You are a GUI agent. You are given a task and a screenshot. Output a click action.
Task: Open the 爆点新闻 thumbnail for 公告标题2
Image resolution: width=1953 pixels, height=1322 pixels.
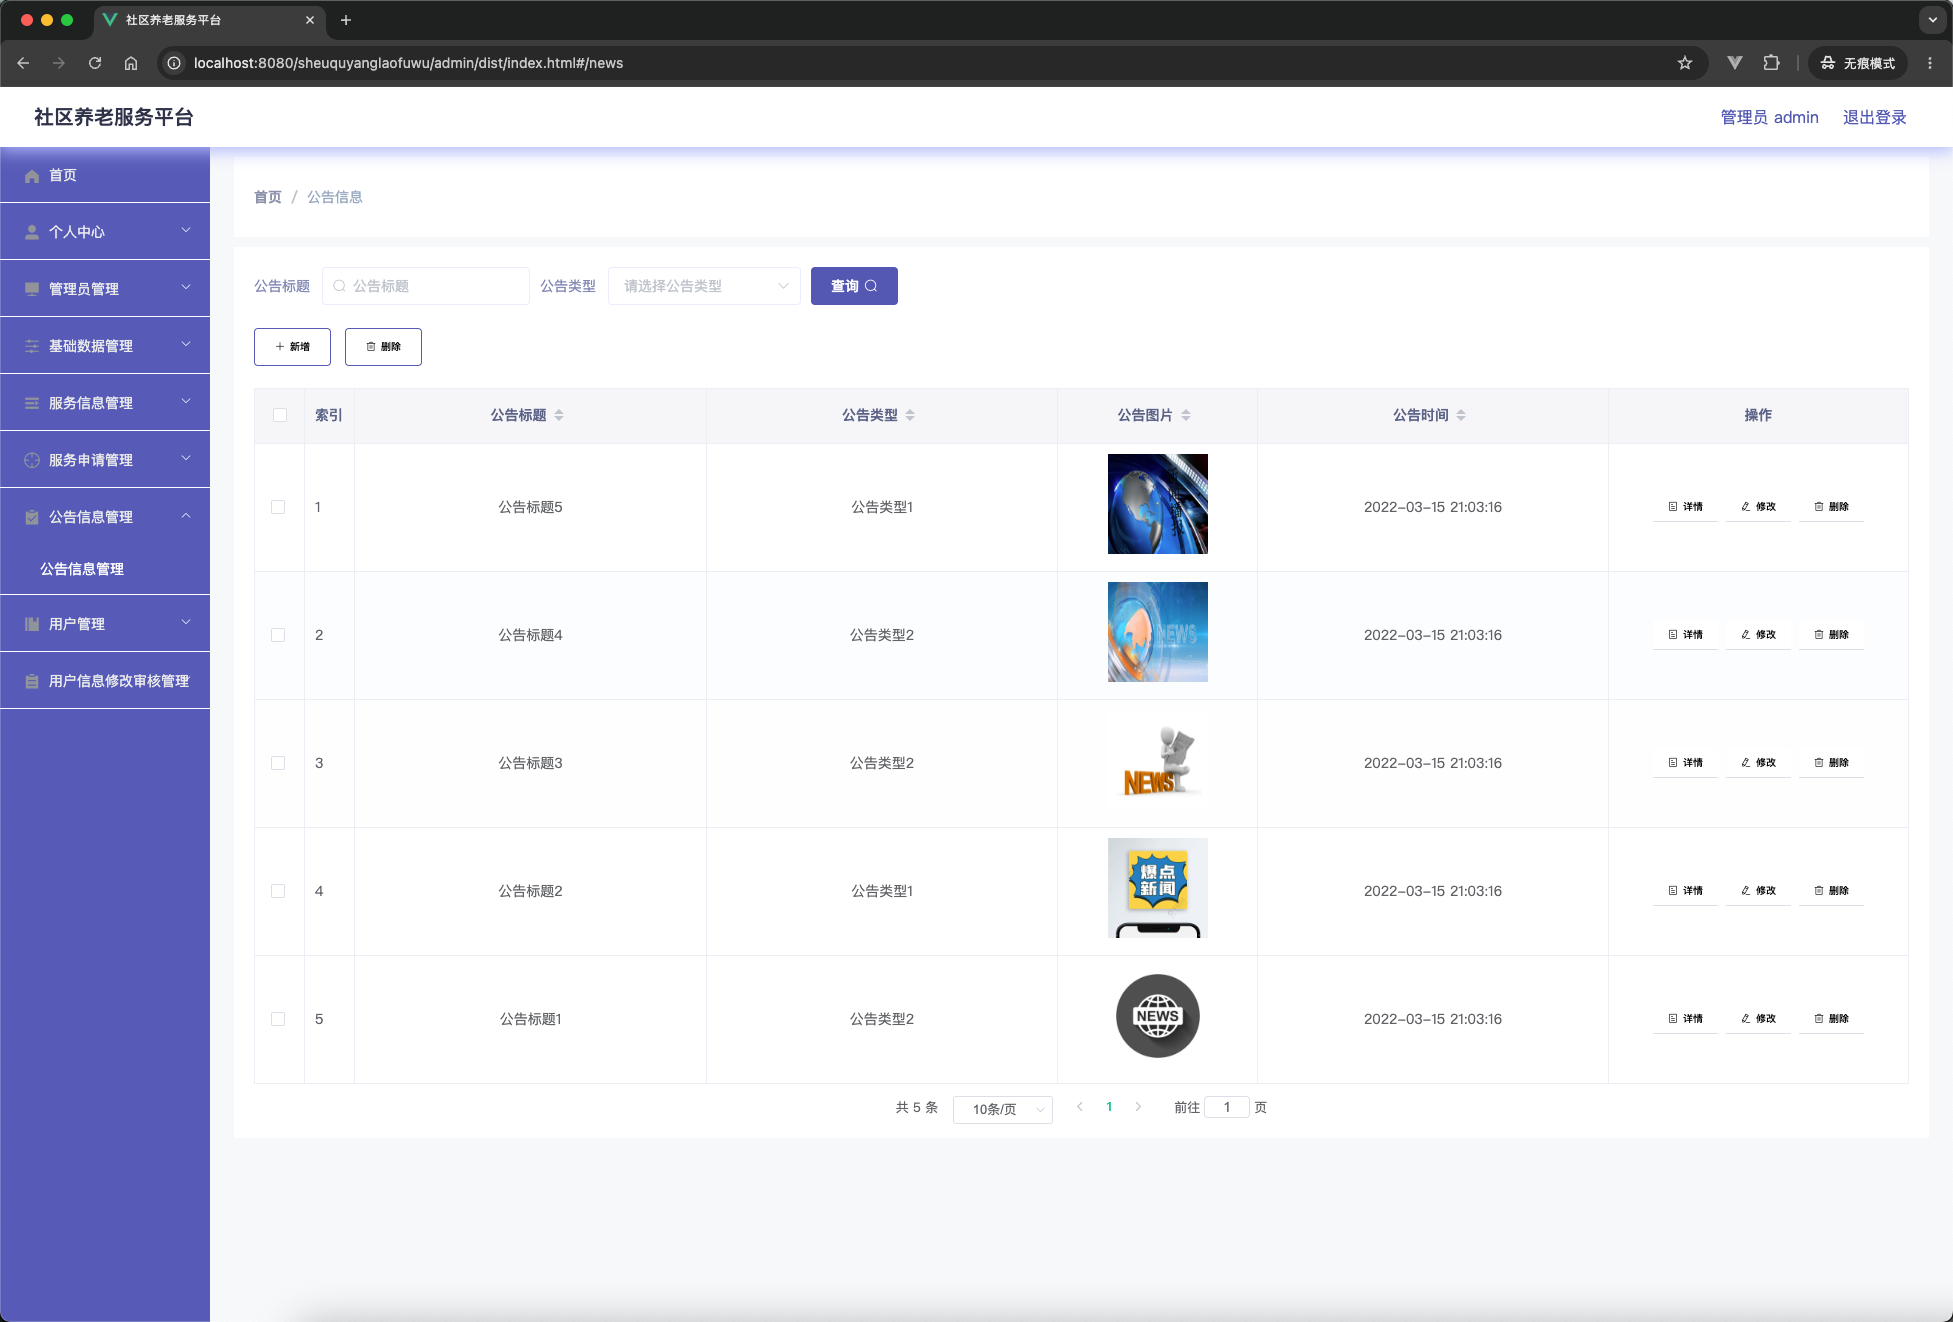[1158, 888]
